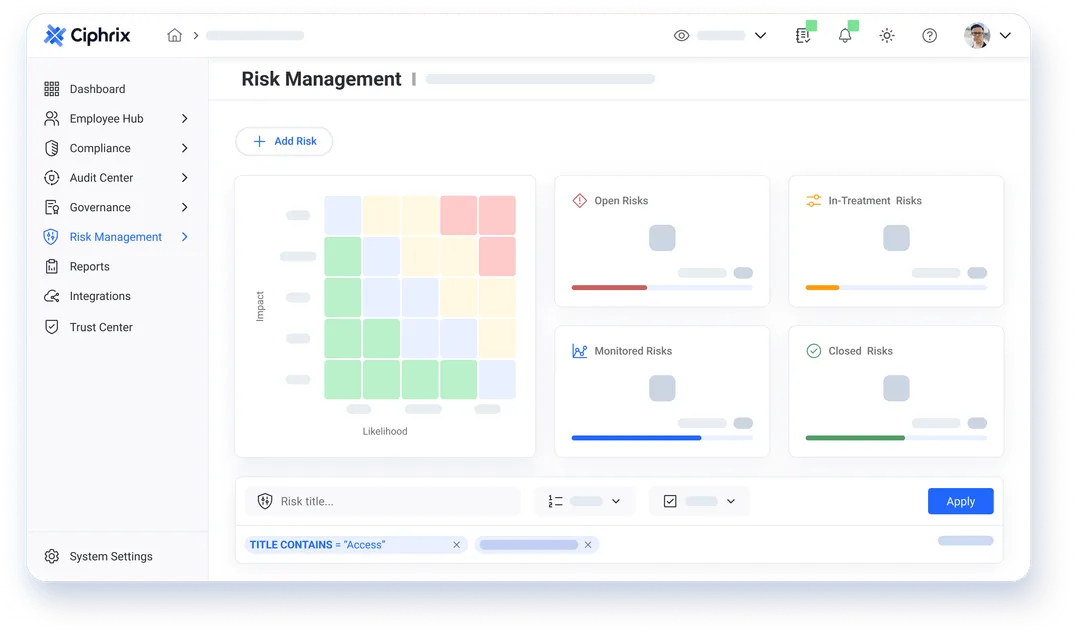Expand Employee Hub submenu chevron
1080x641 pixels.
tap(185, 118)
